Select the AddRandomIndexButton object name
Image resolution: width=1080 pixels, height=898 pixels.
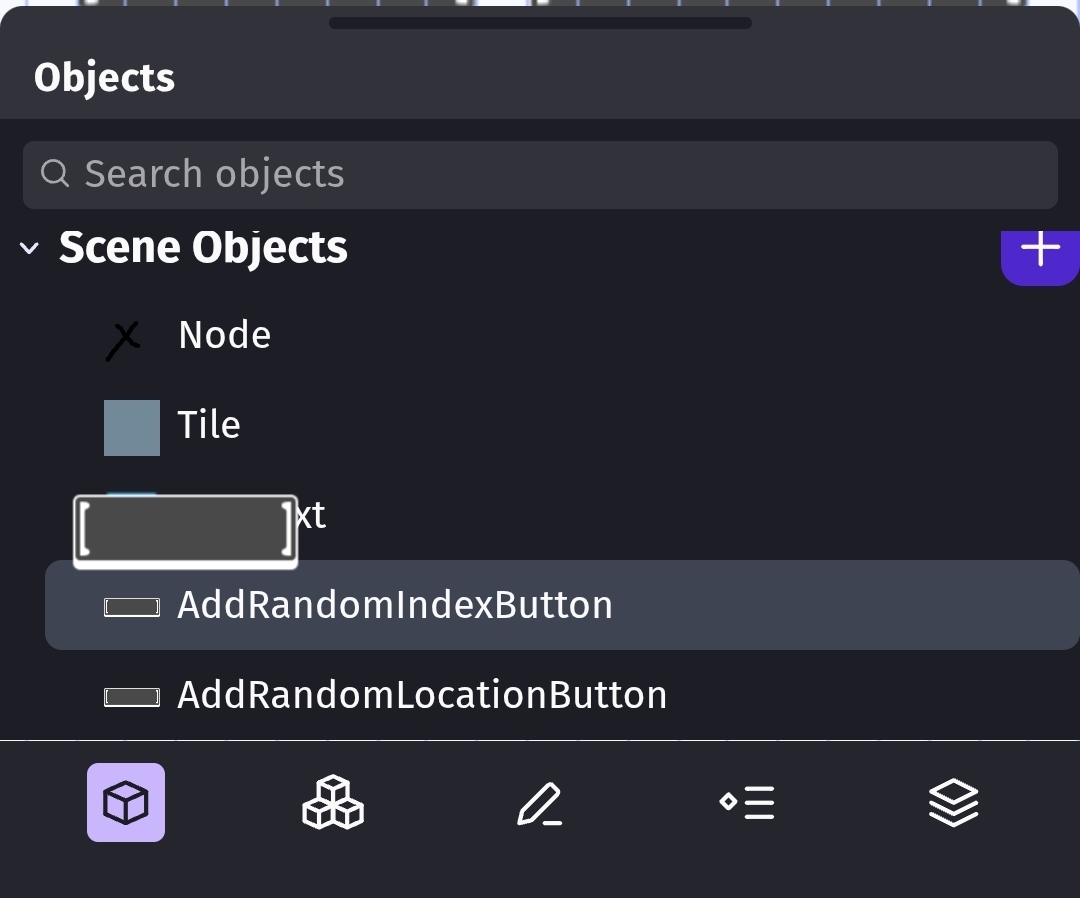click(x=395, y=605)
